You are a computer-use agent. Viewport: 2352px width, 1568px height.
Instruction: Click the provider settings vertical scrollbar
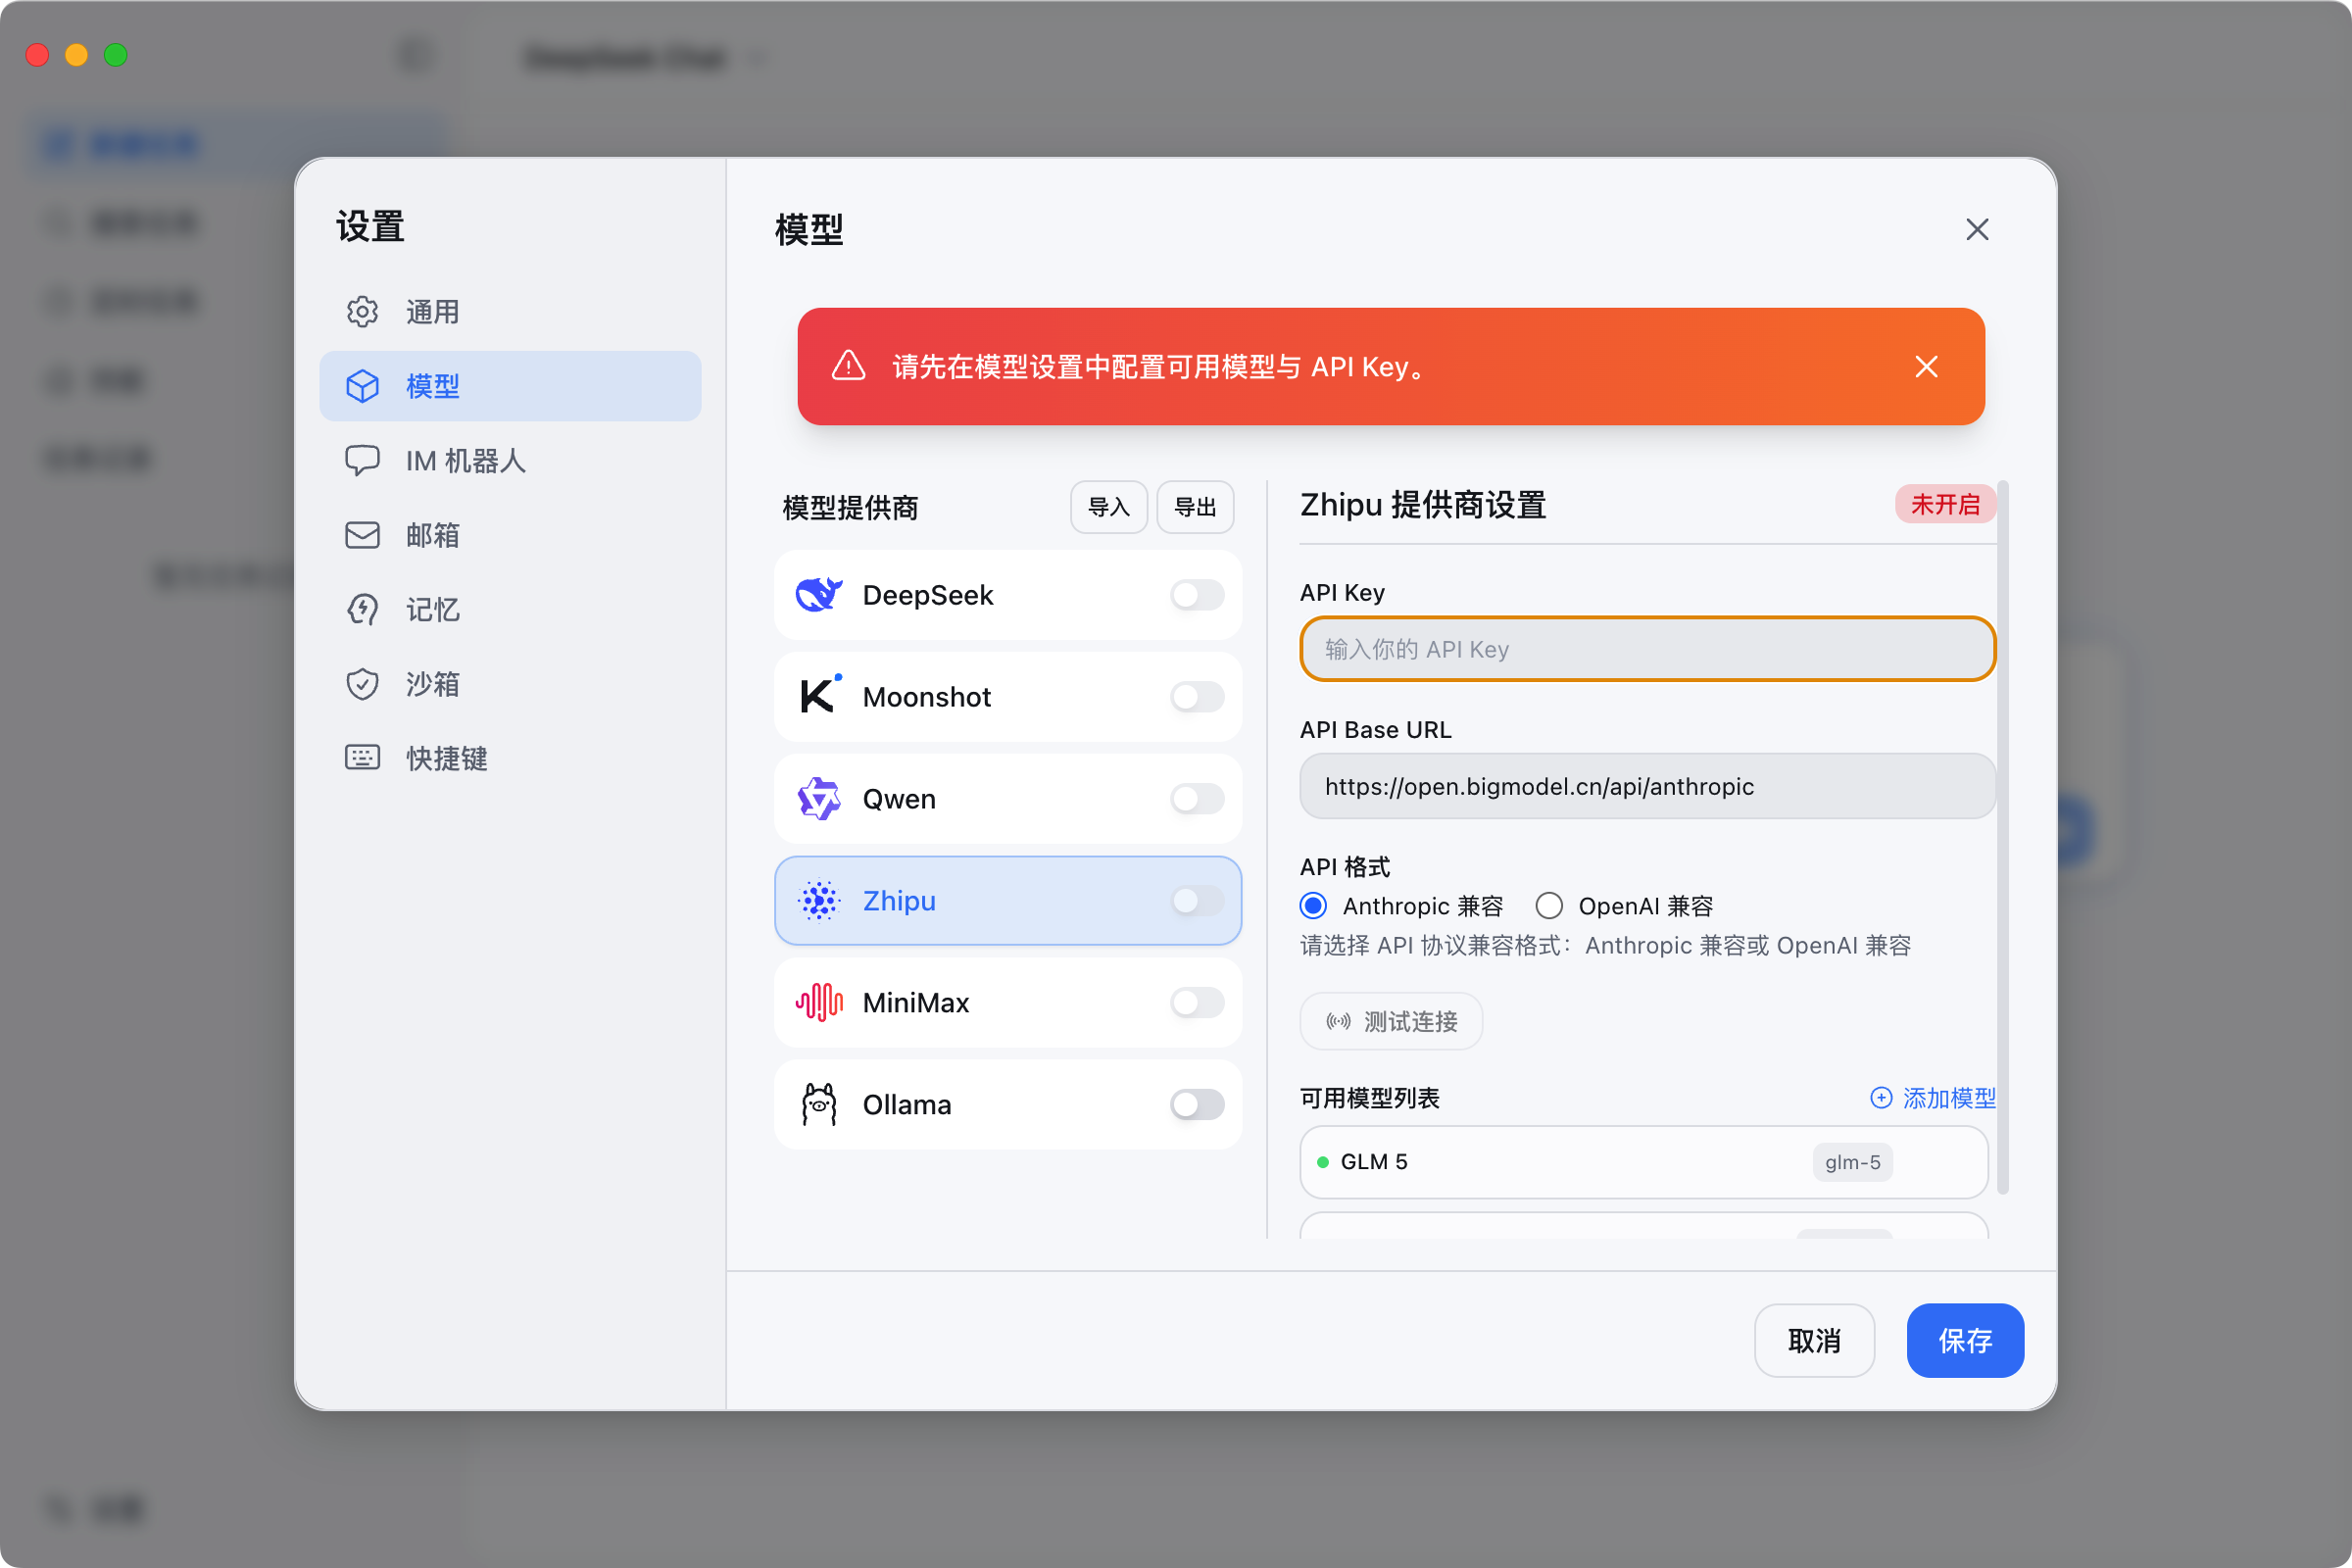tap(2002, 836)
